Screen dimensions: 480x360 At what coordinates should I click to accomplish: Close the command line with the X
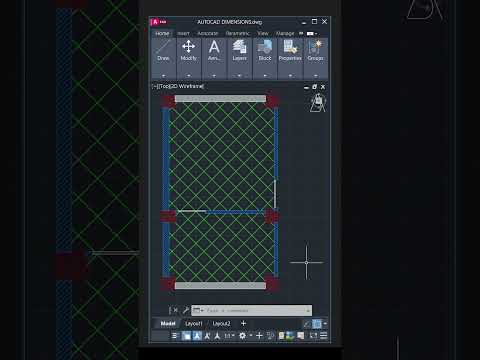tap(176, 310)
